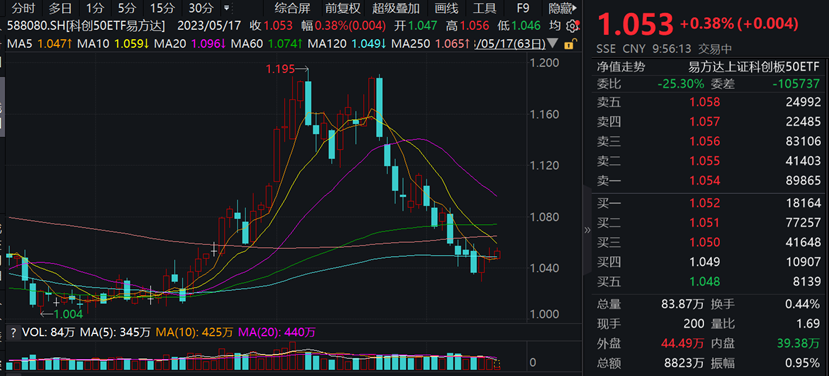Click VOL: 84万 volume label

49,333
